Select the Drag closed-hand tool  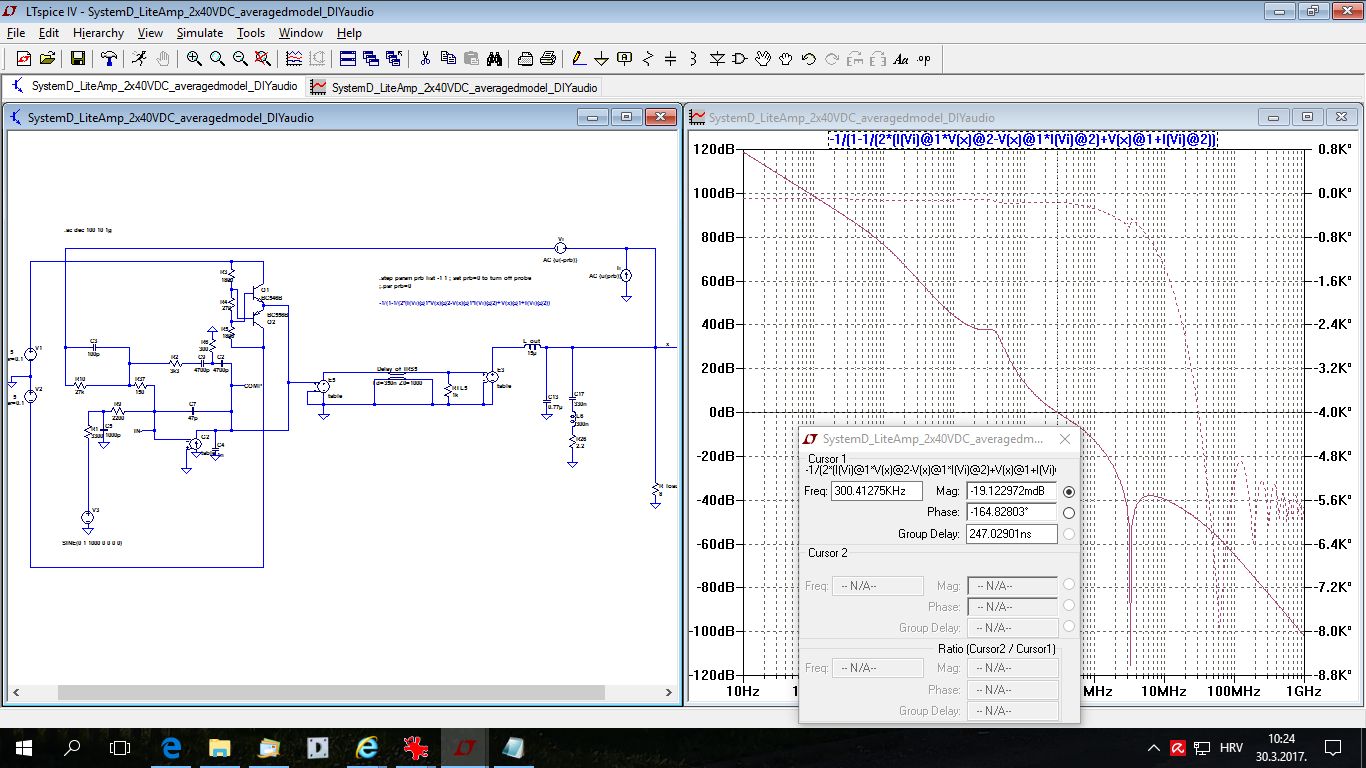pos(786,59)
